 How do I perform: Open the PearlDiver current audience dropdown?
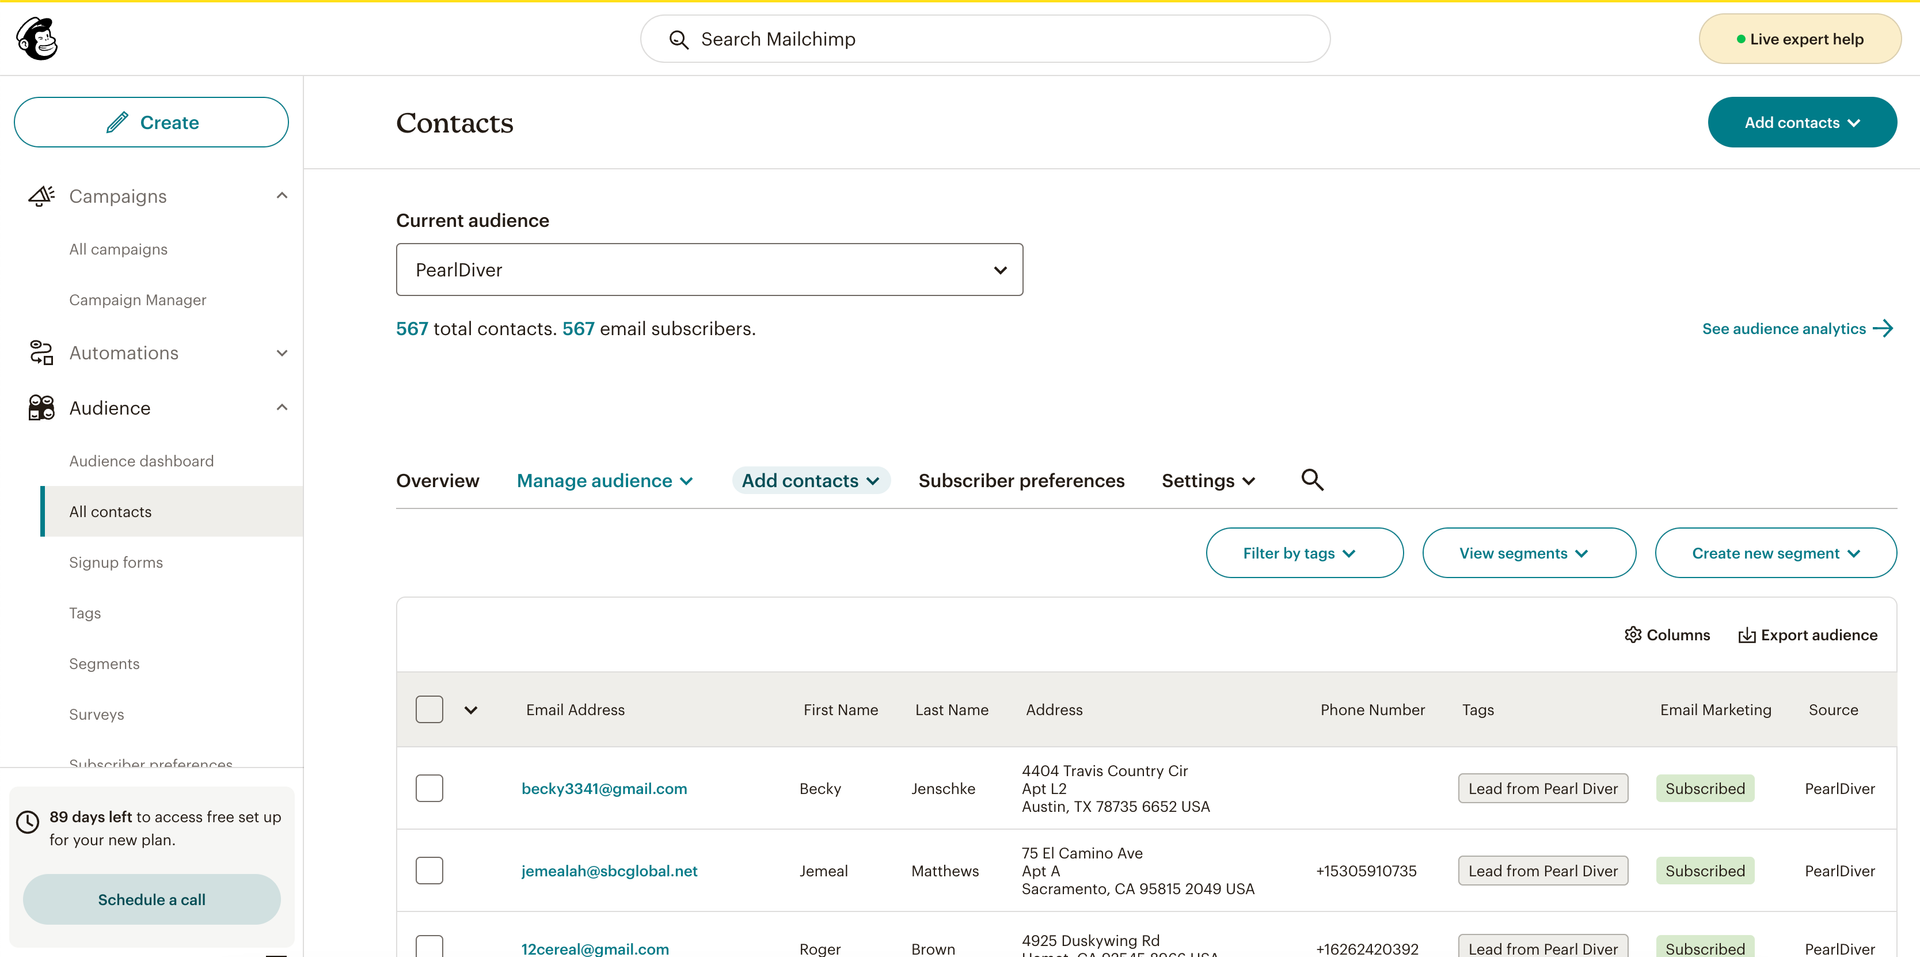point(709,270)
